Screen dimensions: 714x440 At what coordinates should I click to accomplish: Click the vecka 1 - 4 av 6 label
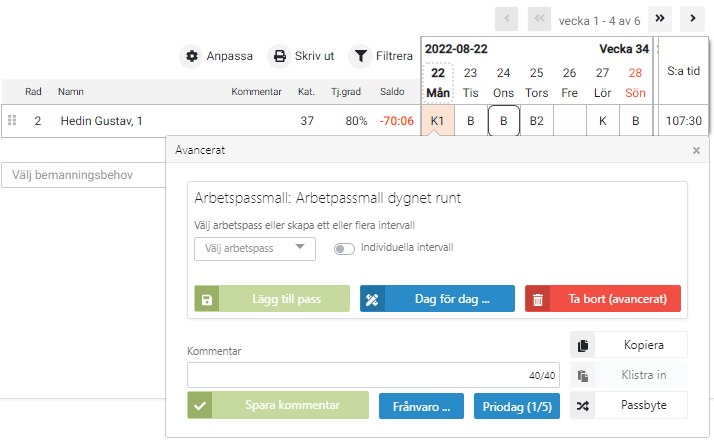599,21
